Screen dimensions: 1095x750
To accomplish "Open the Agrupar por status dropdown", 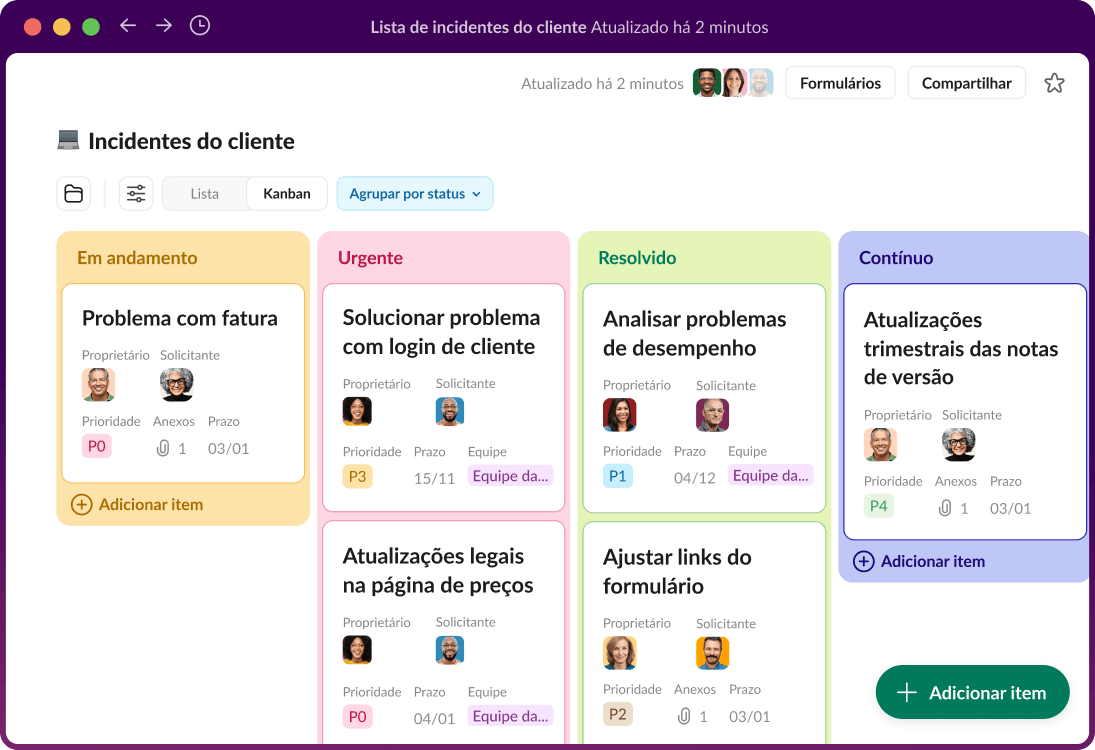I will [415, 193].
